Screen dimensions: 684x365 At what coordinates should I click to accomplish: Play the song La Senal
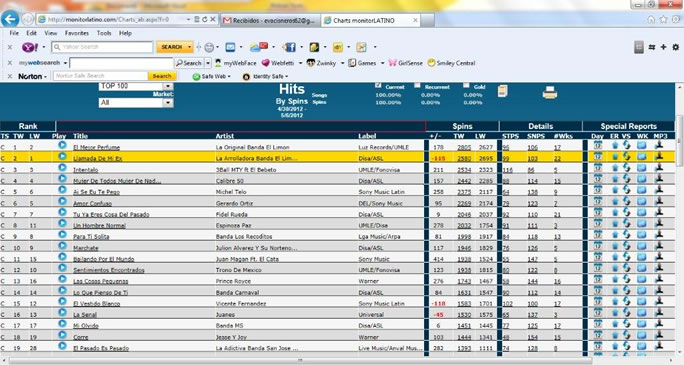[x=62, y=312]
